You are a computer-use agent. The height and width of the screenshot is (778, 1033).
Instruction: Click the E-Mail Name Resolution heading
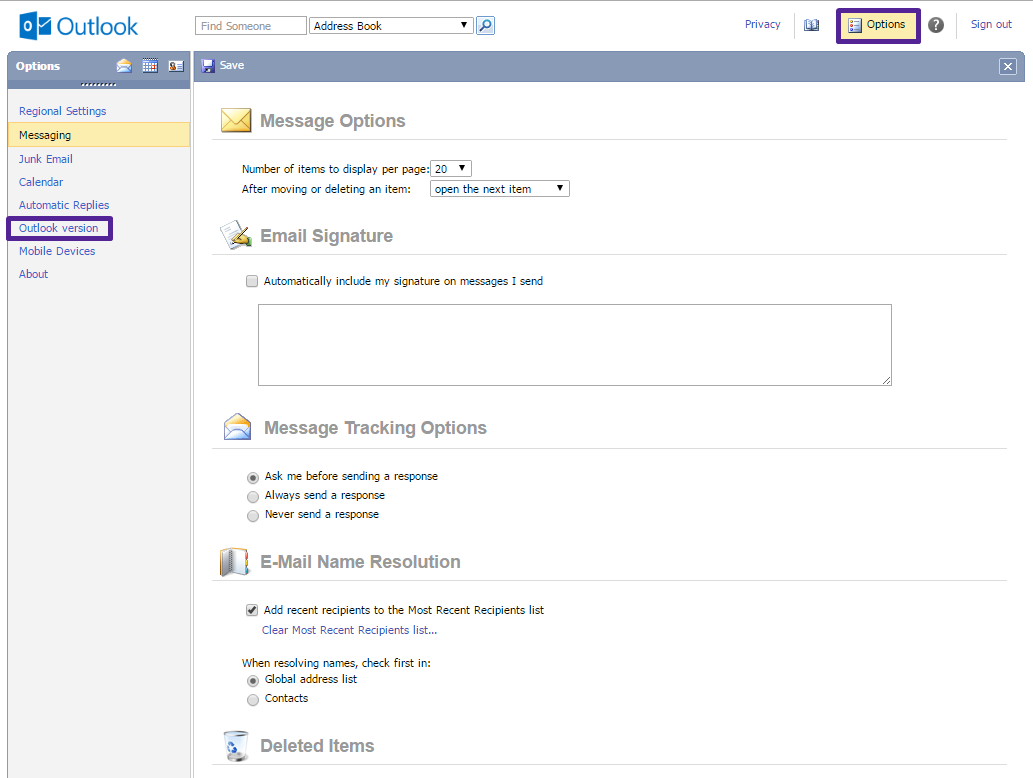360,562
